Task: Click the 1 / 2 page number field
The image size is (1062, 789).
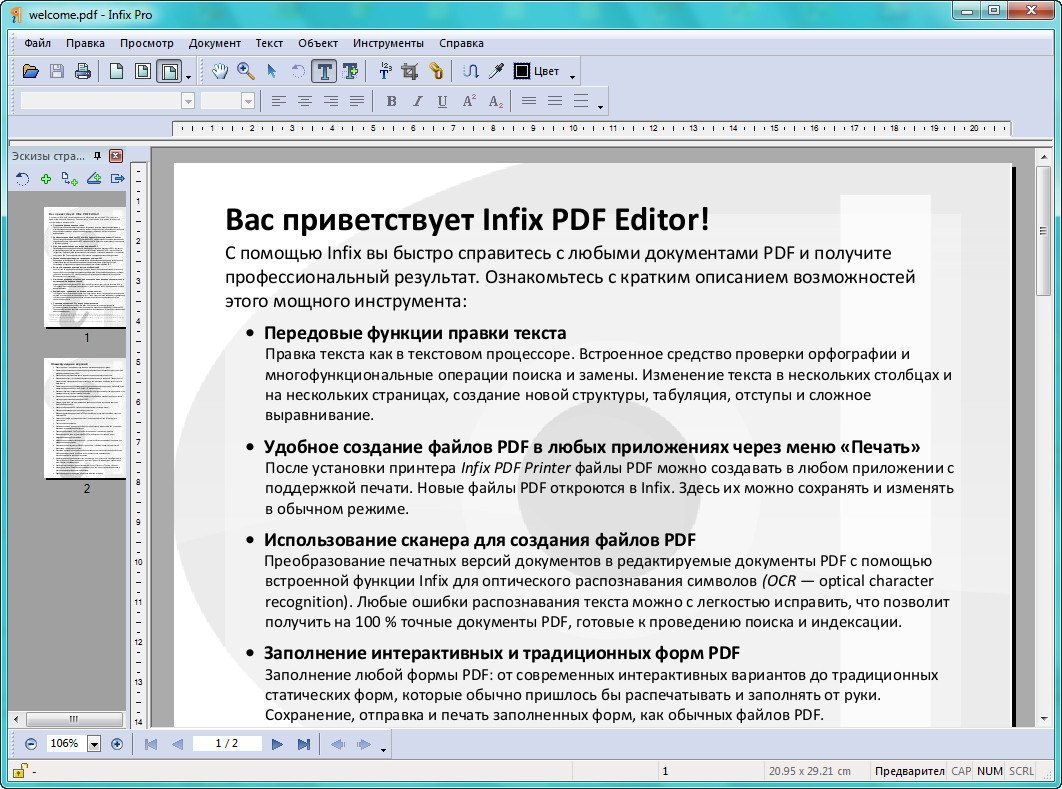Action: pos(227,743)
